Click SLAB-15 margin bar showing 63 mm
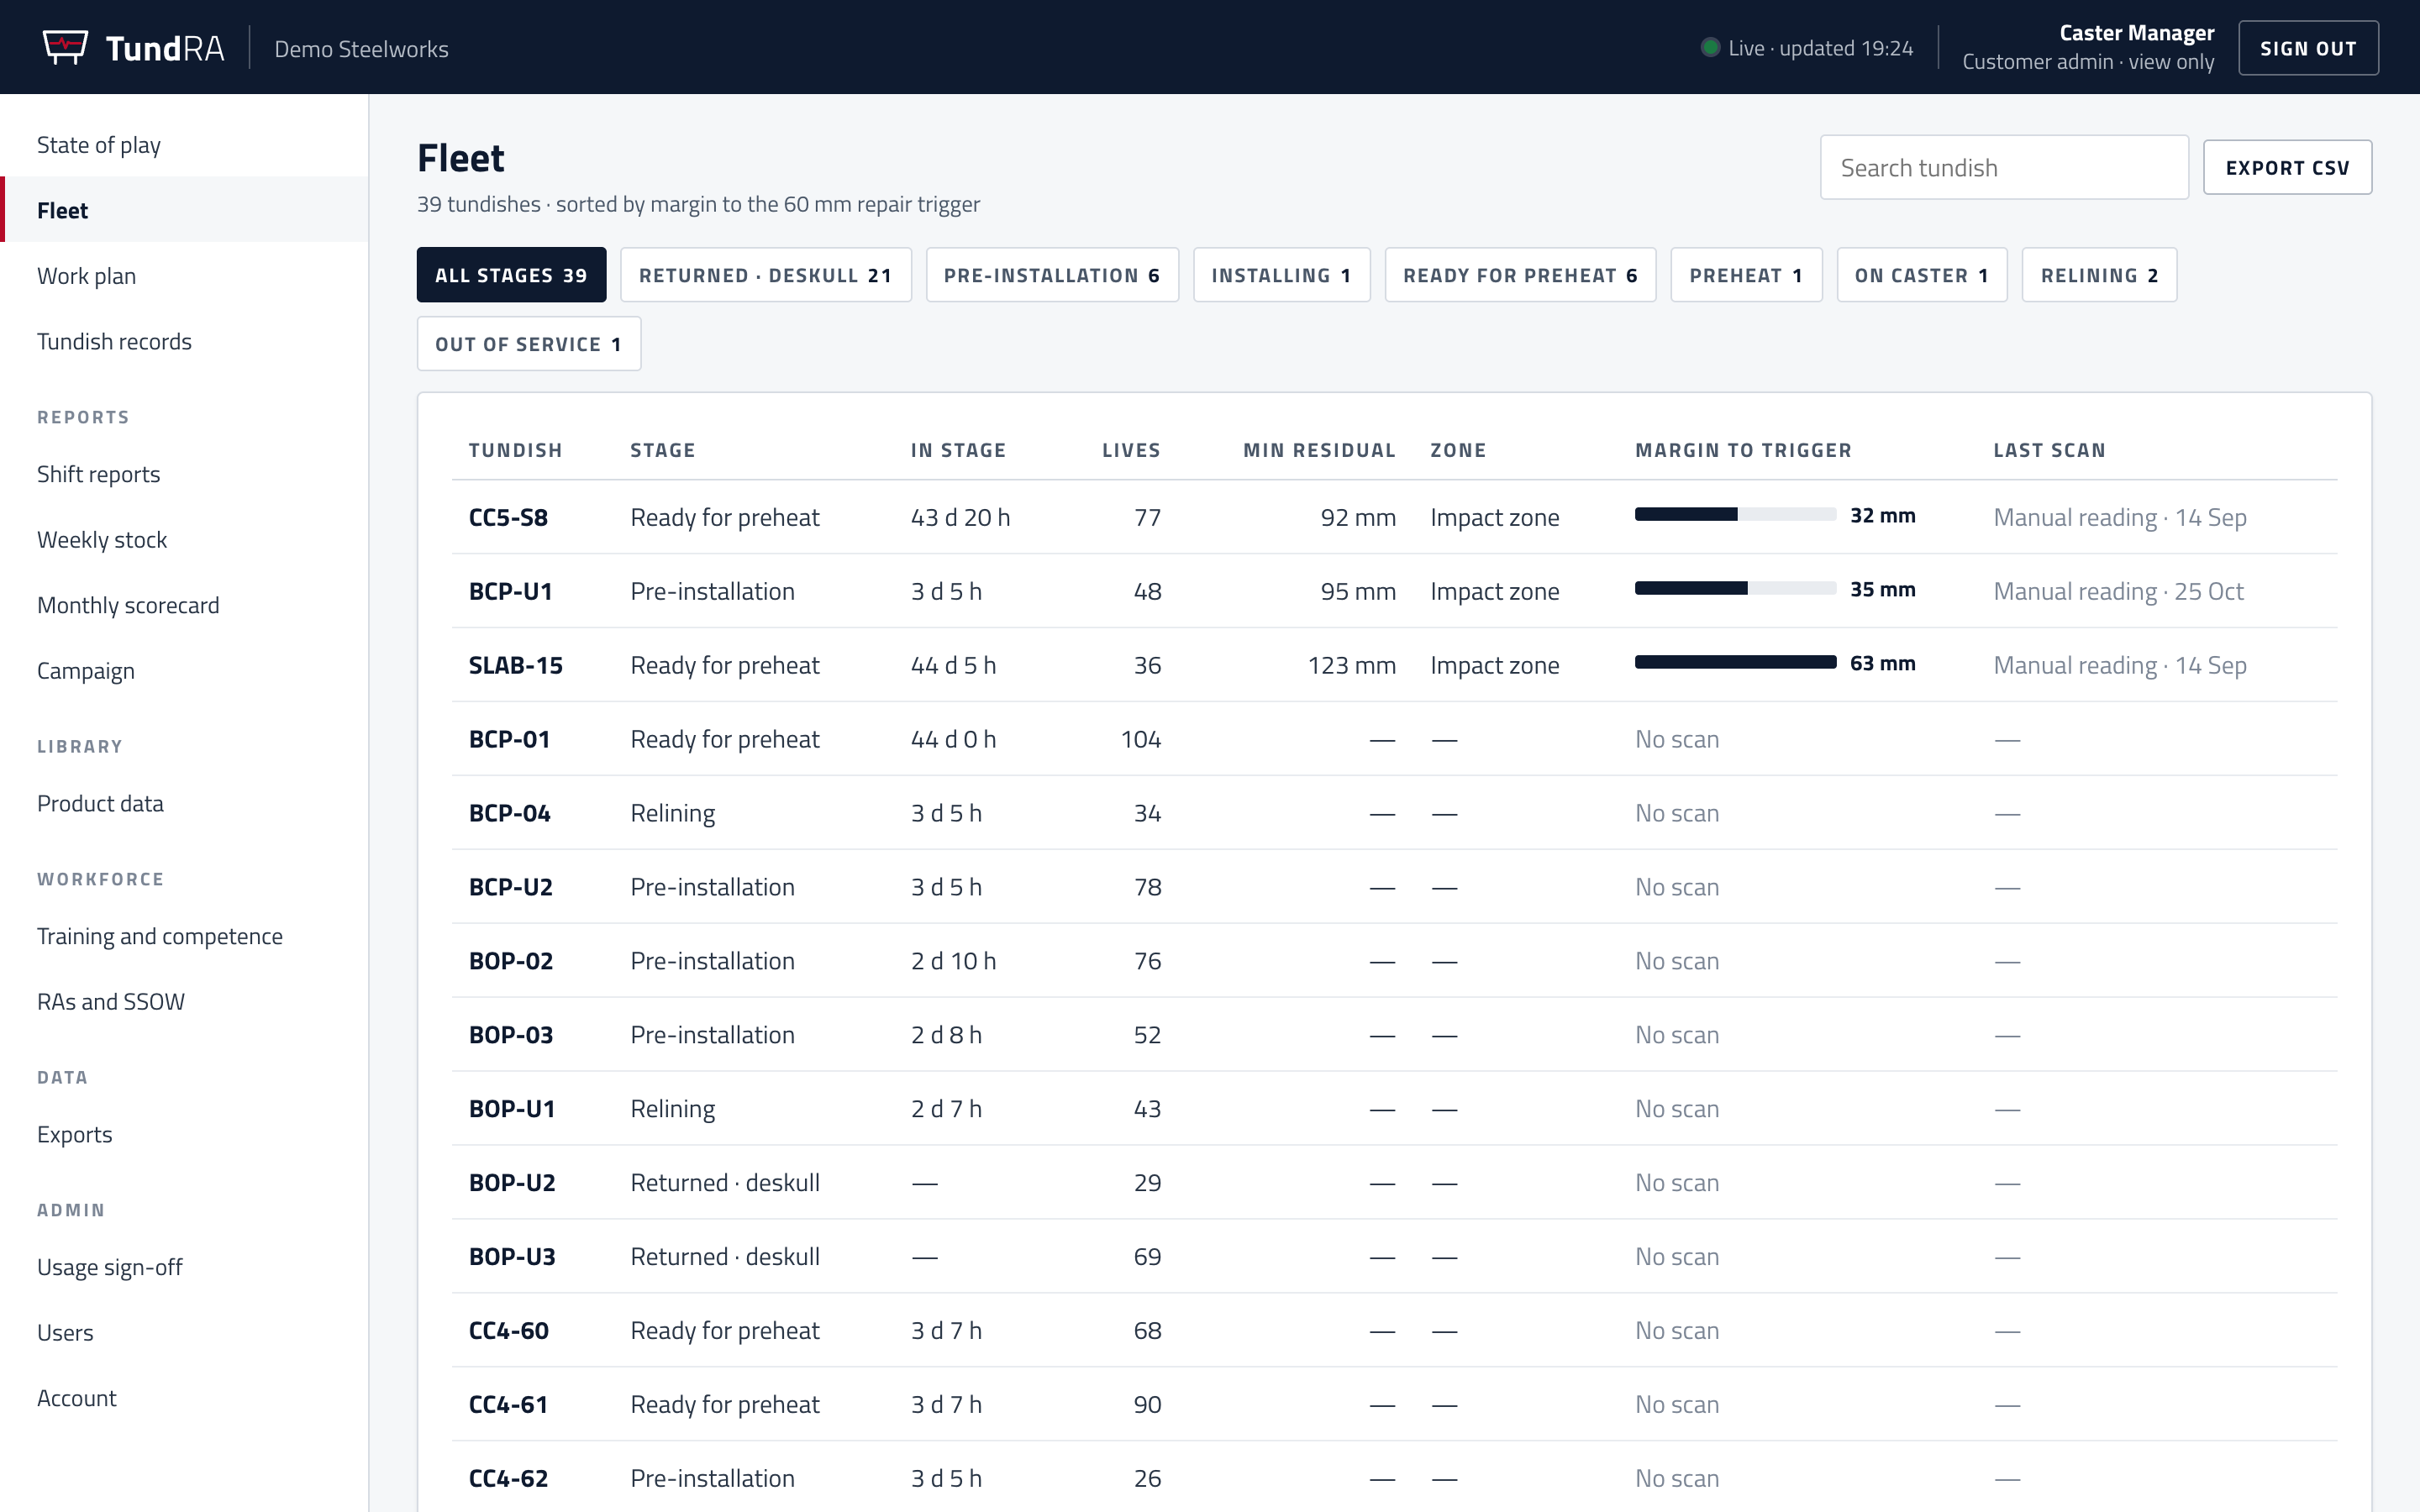This screenshot has width=2420, height=1512. pos(1735,662)
